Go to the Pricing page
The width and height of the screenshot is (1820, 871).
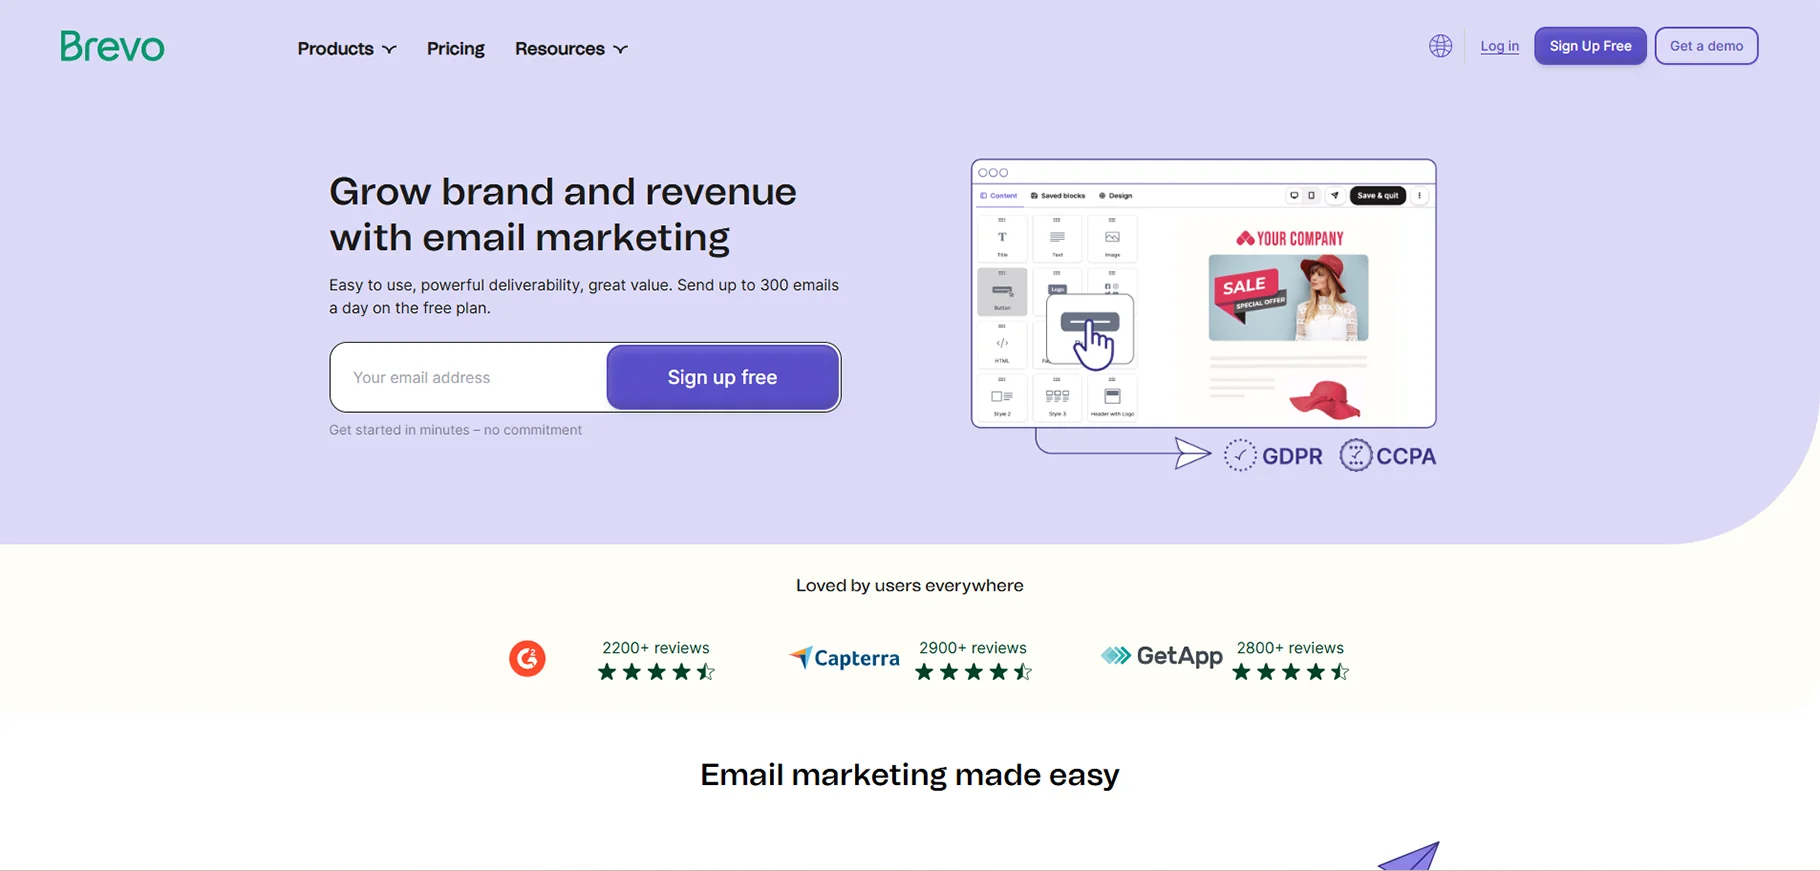(x=456, y=49)
